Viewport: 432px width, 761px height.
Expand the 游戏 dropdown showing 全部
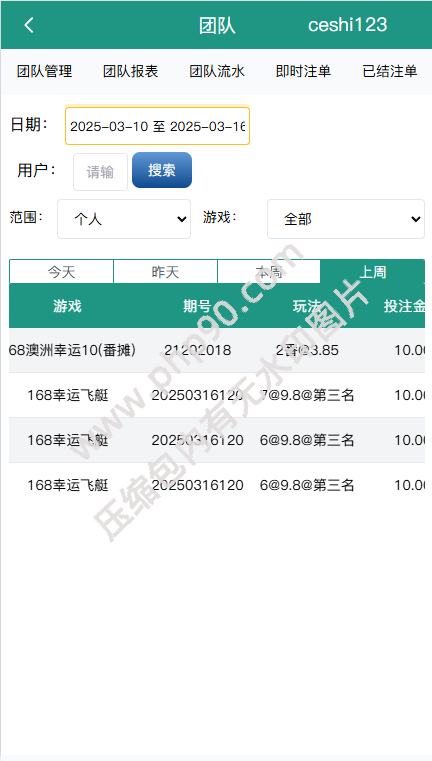(346, 219)
